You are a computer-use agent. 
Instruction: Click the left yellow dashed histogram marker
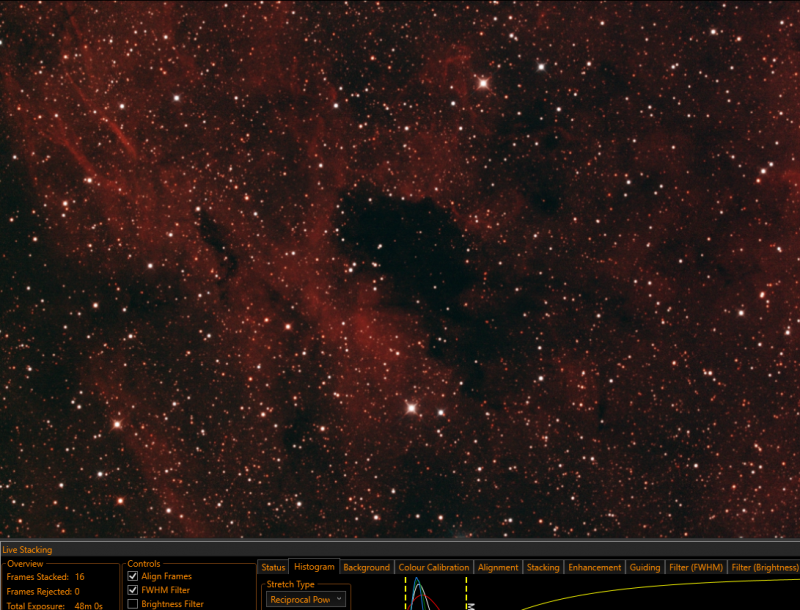(x=406, y=593)
